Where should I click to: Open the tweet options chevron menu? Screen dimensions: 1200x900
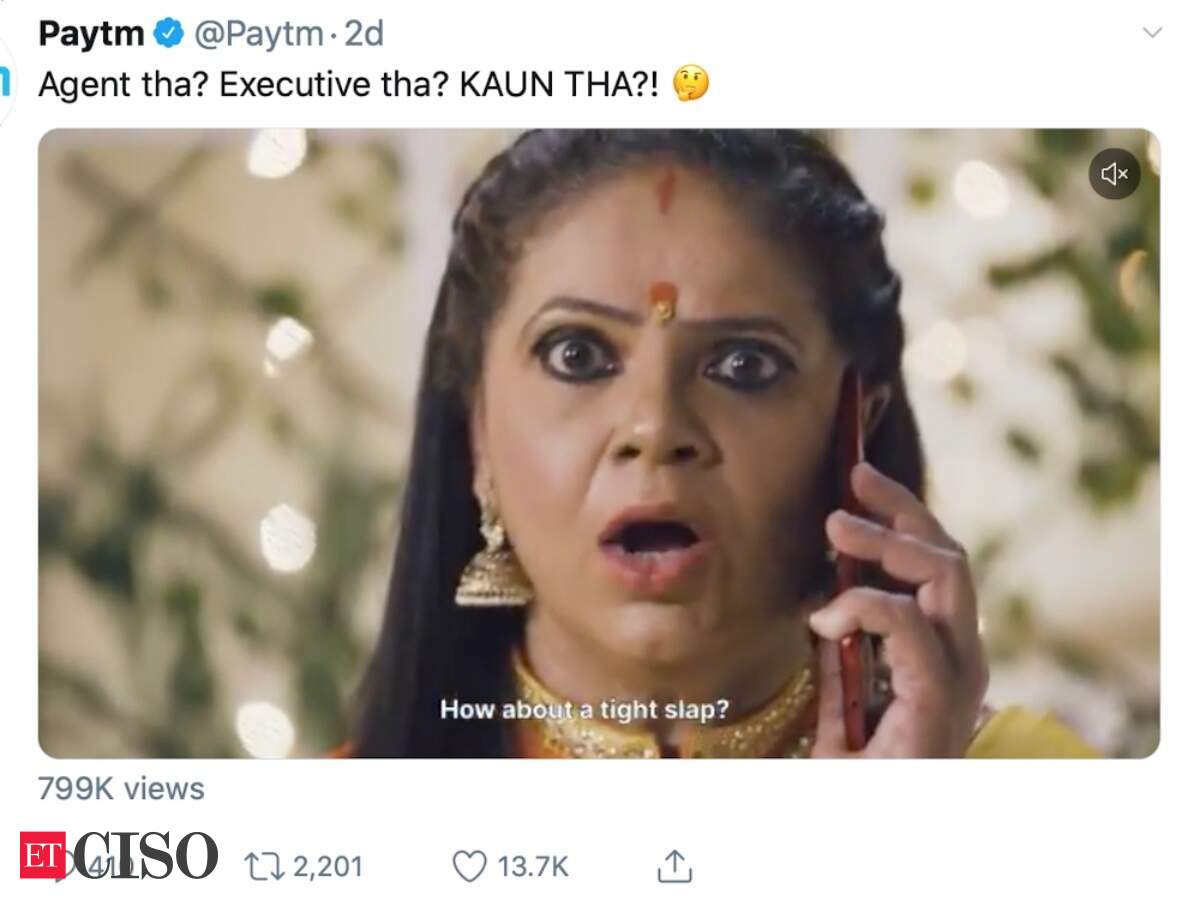click(1152, 33)
